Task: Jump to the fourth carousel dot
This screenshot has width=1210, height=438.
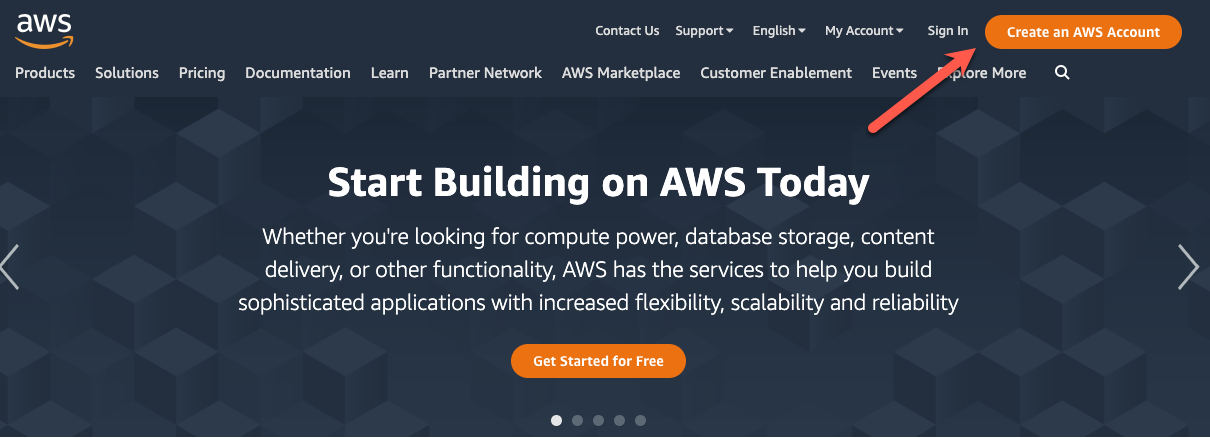Action: pos(619,420)
